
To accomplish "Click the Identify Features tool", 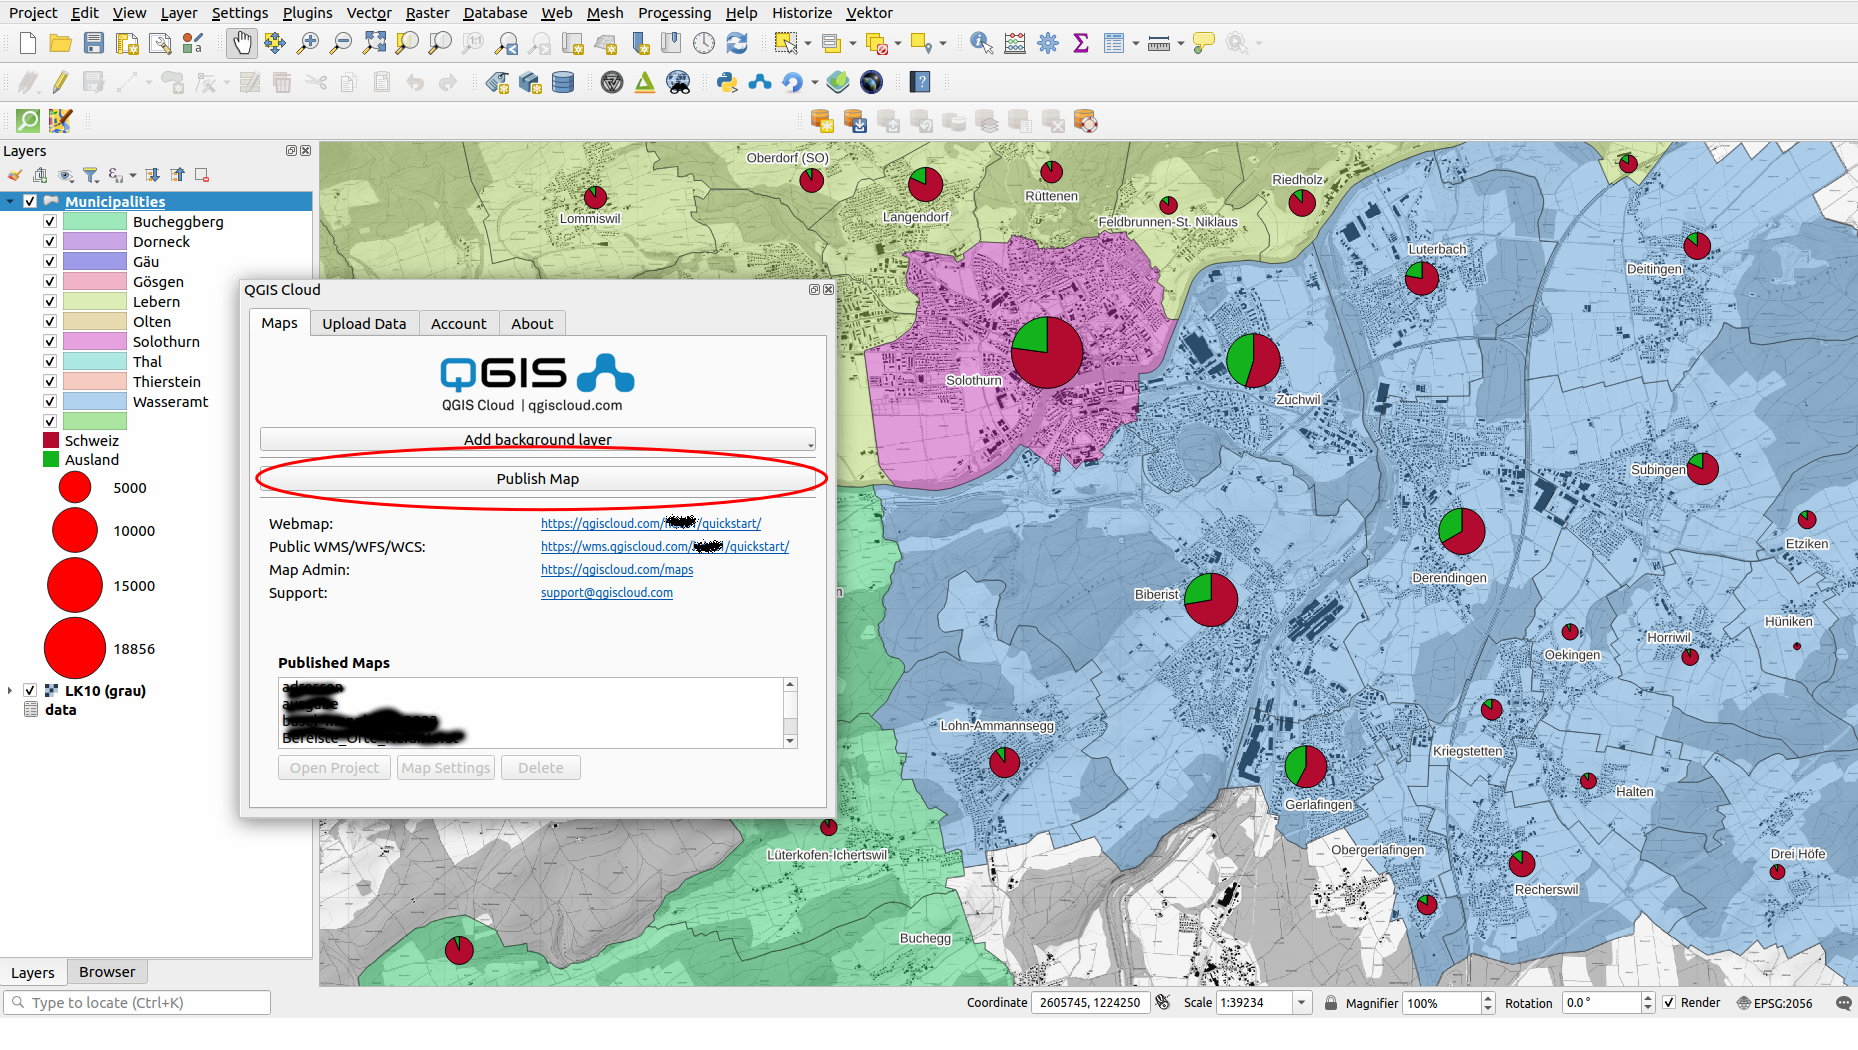I will pos(981,43).
